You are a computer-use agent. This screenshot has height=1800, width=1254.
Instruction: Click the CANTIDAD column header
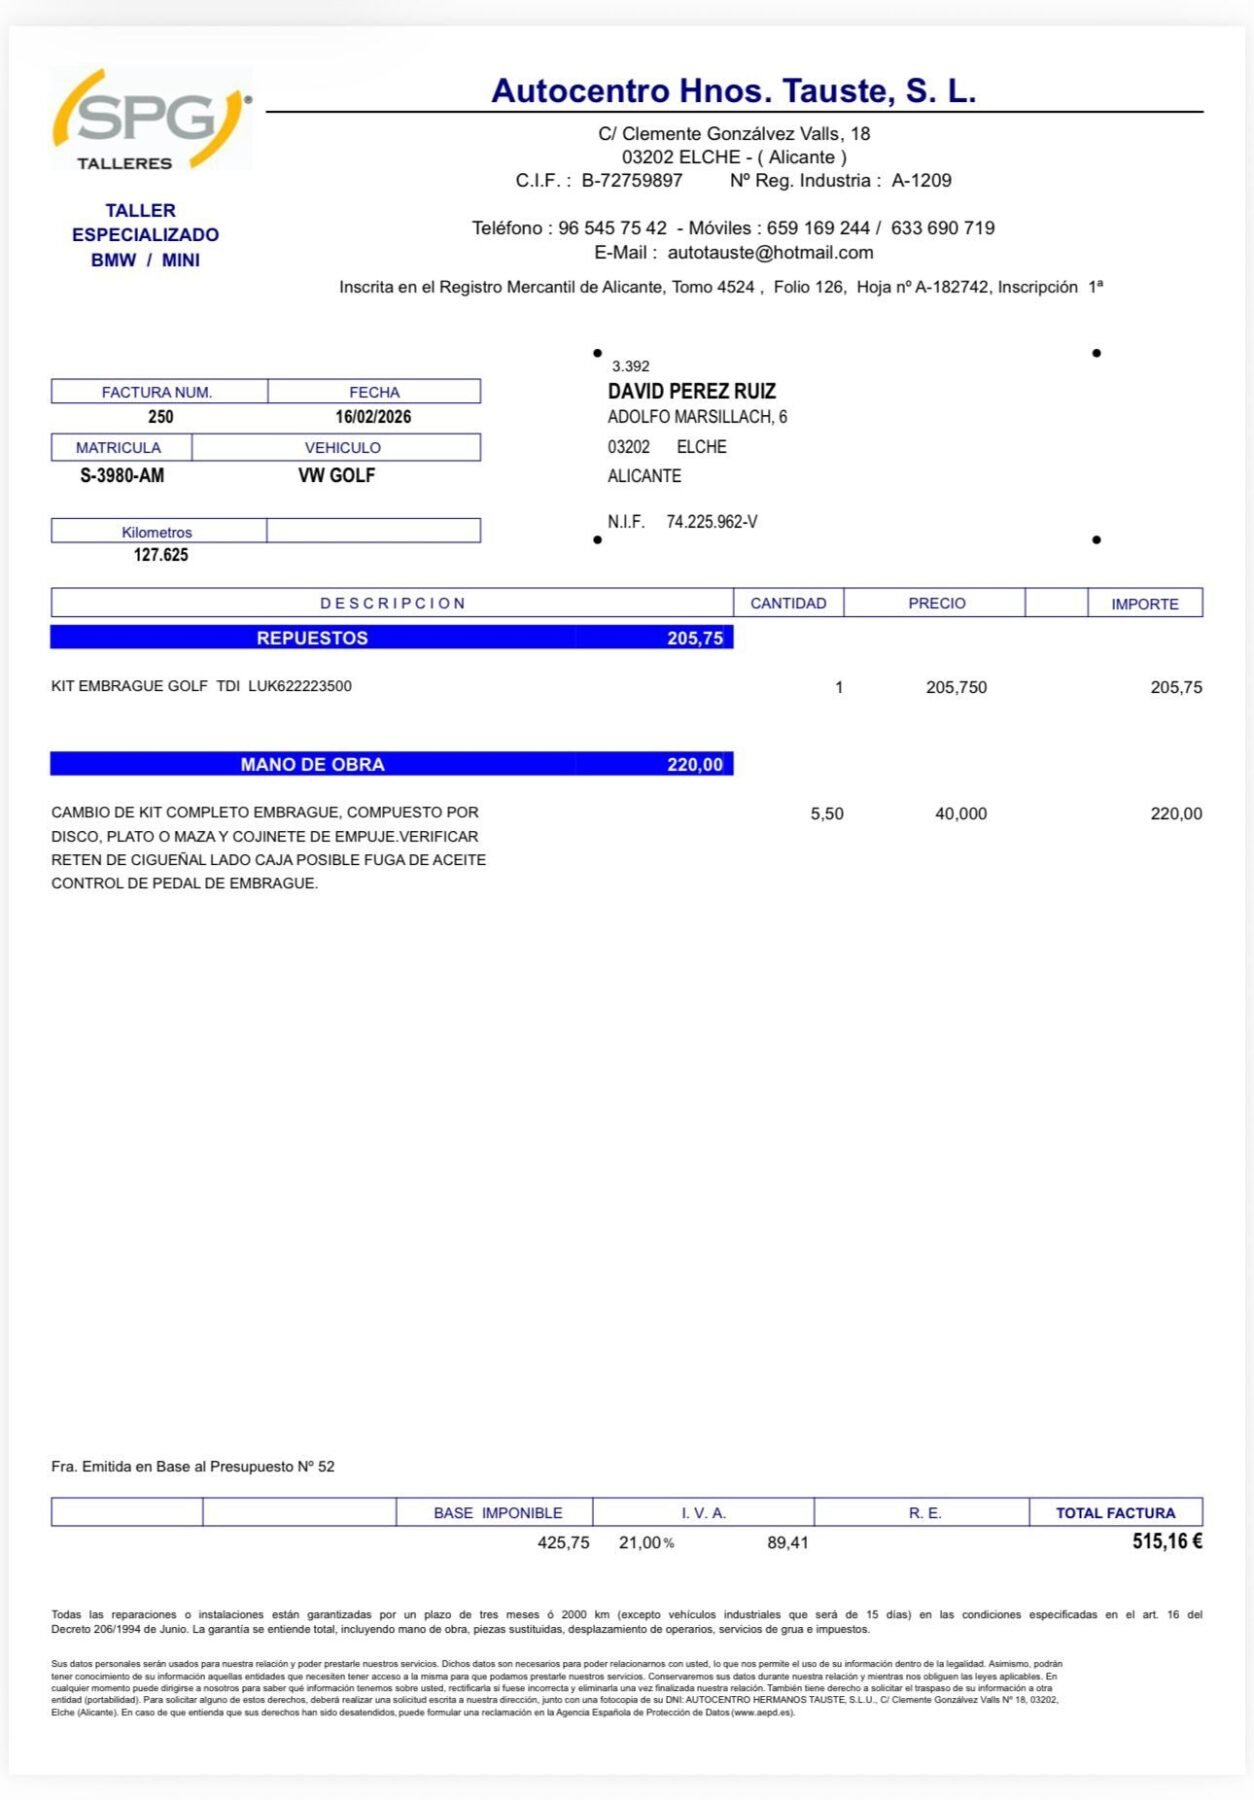[788, 603]
